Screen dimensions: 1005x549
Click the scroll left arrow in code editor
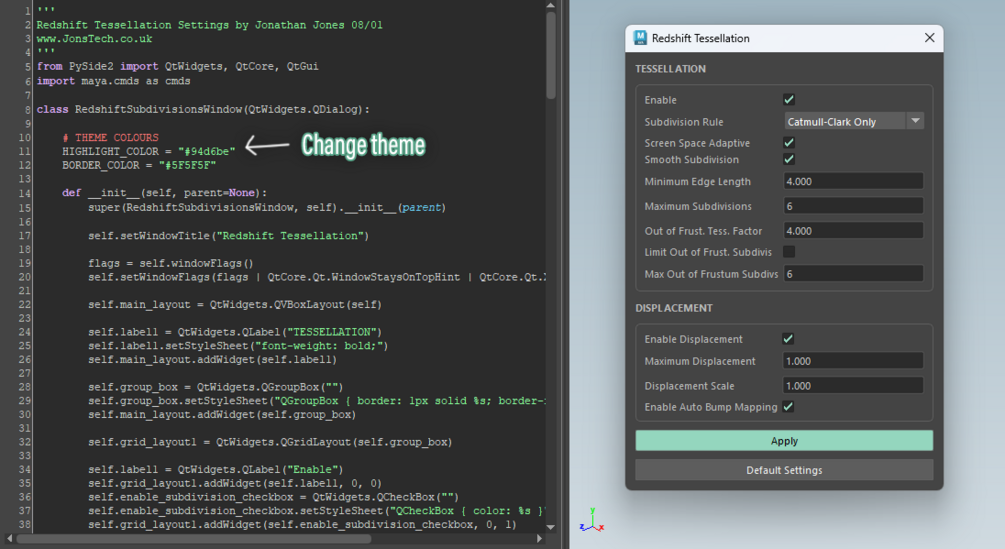(x=9, y=539)
